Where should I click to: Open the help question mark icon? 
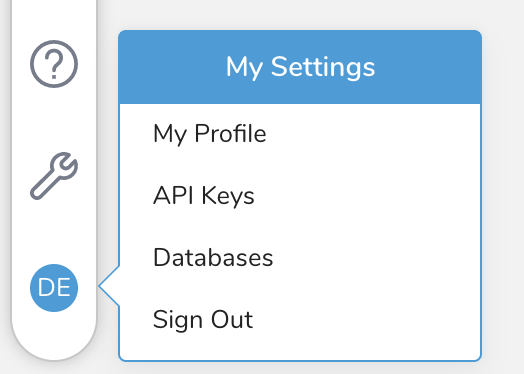click(54, 64)
